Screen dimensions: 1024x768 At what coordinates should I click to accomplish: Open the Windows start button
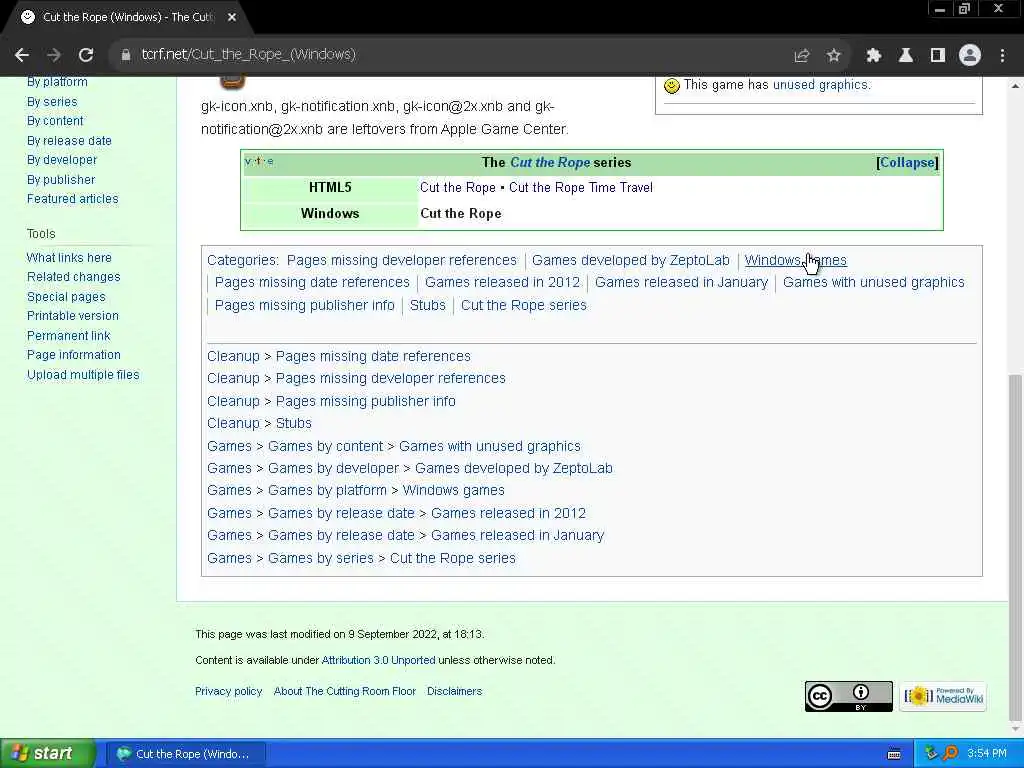(x=47, y=754)
